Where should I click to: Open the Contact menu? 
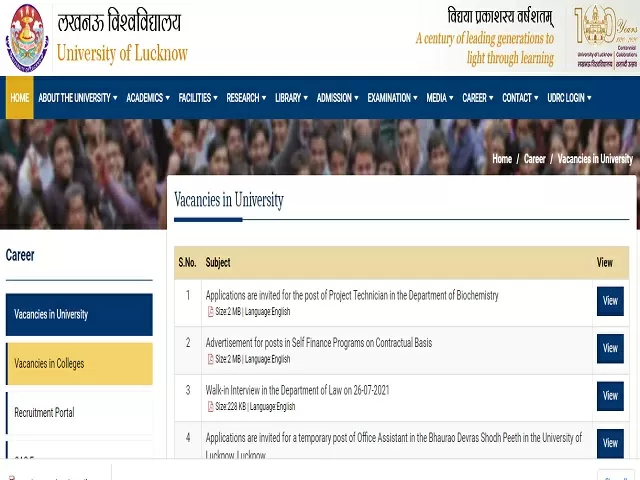coord(520,98)
